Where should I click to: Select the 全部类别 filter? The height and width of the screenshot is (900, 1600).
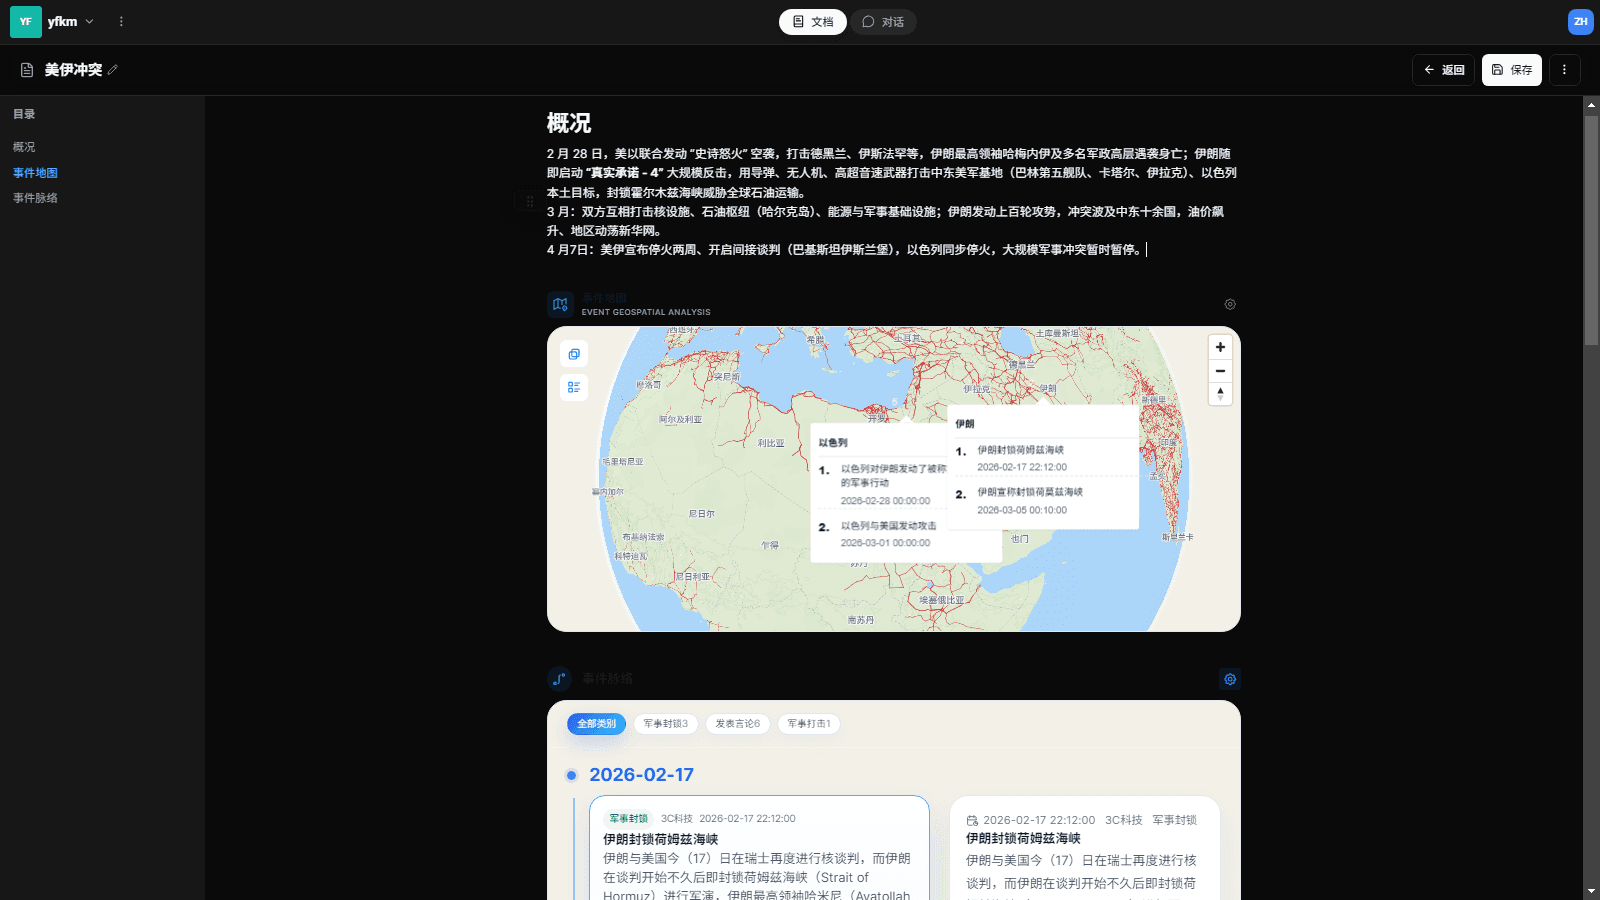[597, 724]
